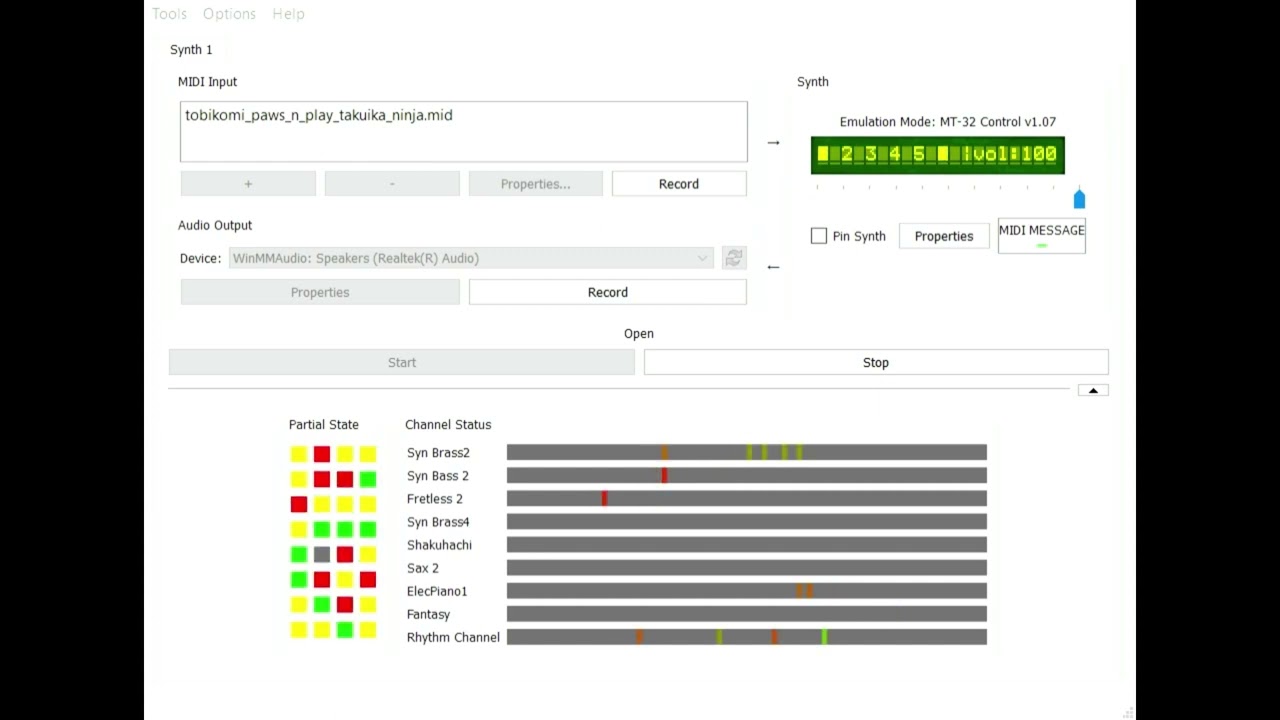Collapse the details panel with the arrow
Image resolution: width=1280 pixels, height=720 pixels.
click(x=1093, y=390)
